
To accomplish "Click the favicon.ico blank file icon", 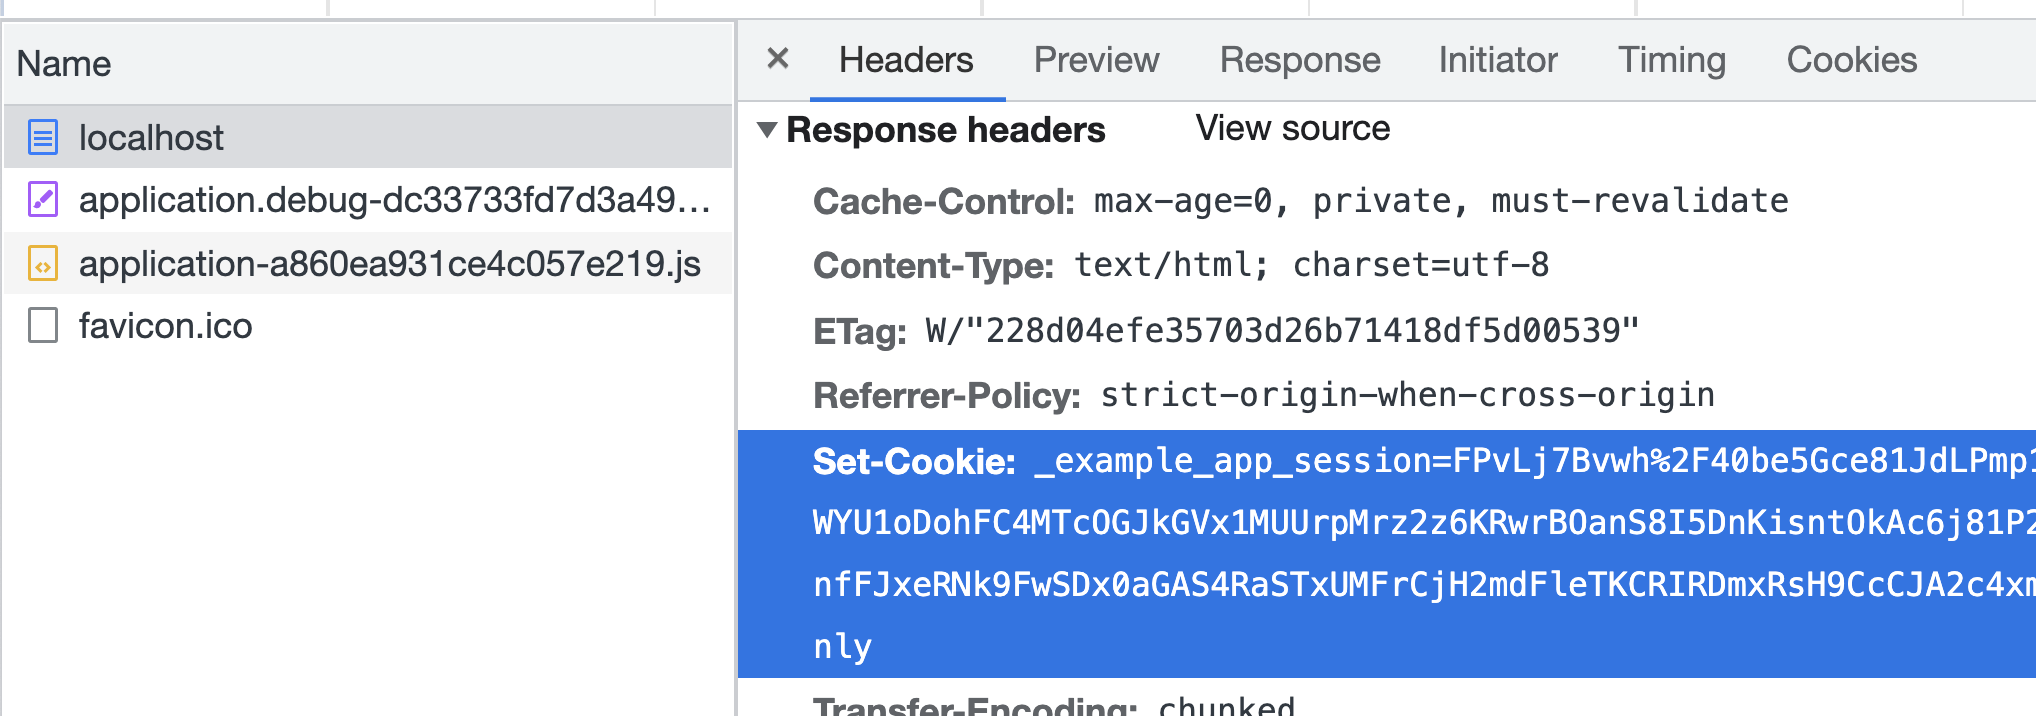I will coord(43,326).
